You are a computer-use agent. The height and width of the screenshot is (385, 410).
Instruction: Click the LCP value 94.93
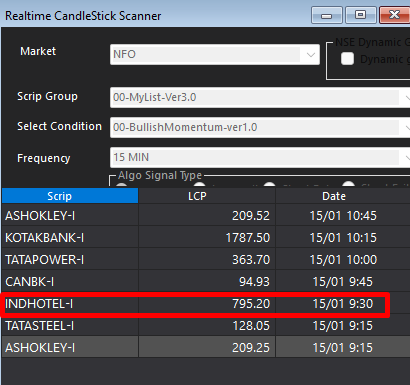[x=254, y=282]
